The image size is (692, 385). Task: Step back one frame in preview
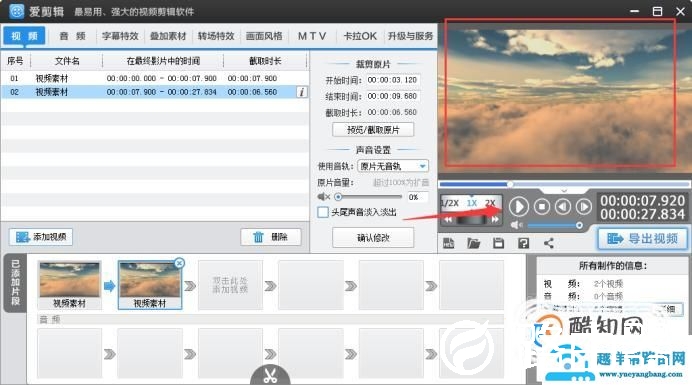coord(563,207)
